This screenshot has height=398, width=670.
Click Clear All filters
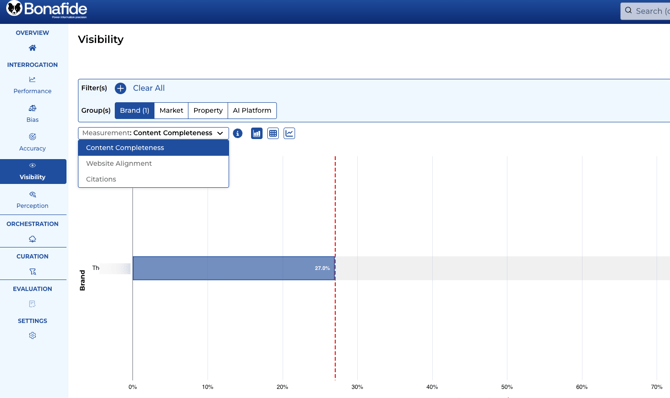tap(149, 88)
